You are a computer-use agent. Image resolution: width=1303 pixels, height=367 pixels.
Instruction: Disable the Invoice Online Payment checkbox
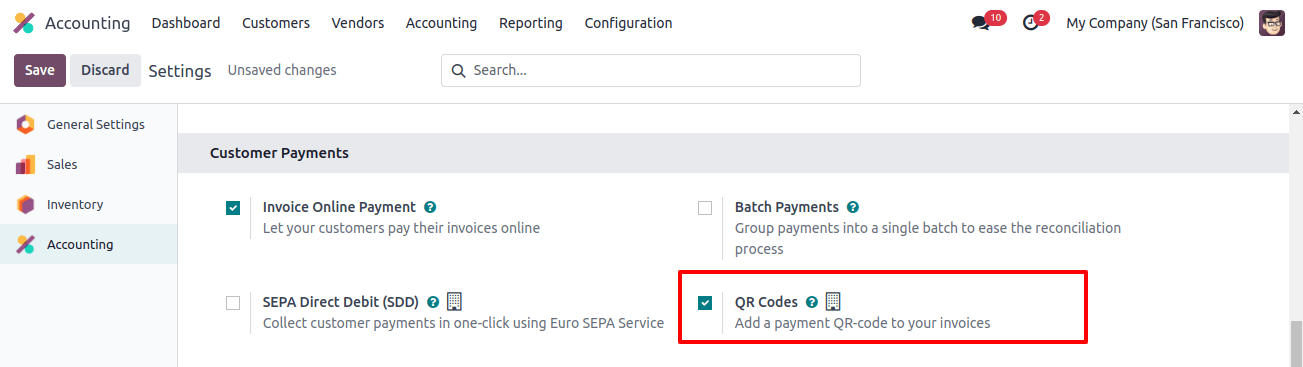(x=233, y=208)
